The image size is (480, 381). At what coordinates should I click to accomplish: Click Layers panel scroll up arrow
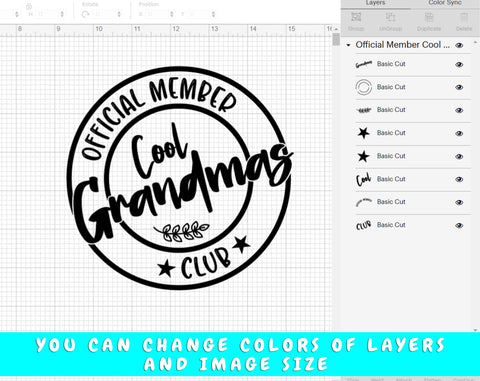point(475,42)
